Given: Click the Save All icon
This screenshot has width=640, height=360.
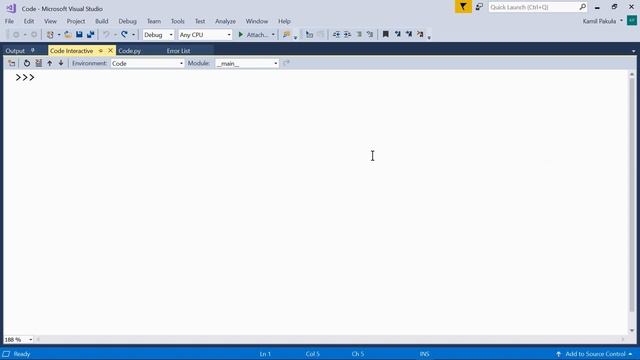Looking at the screenshot, I should [x=91, y=35].
